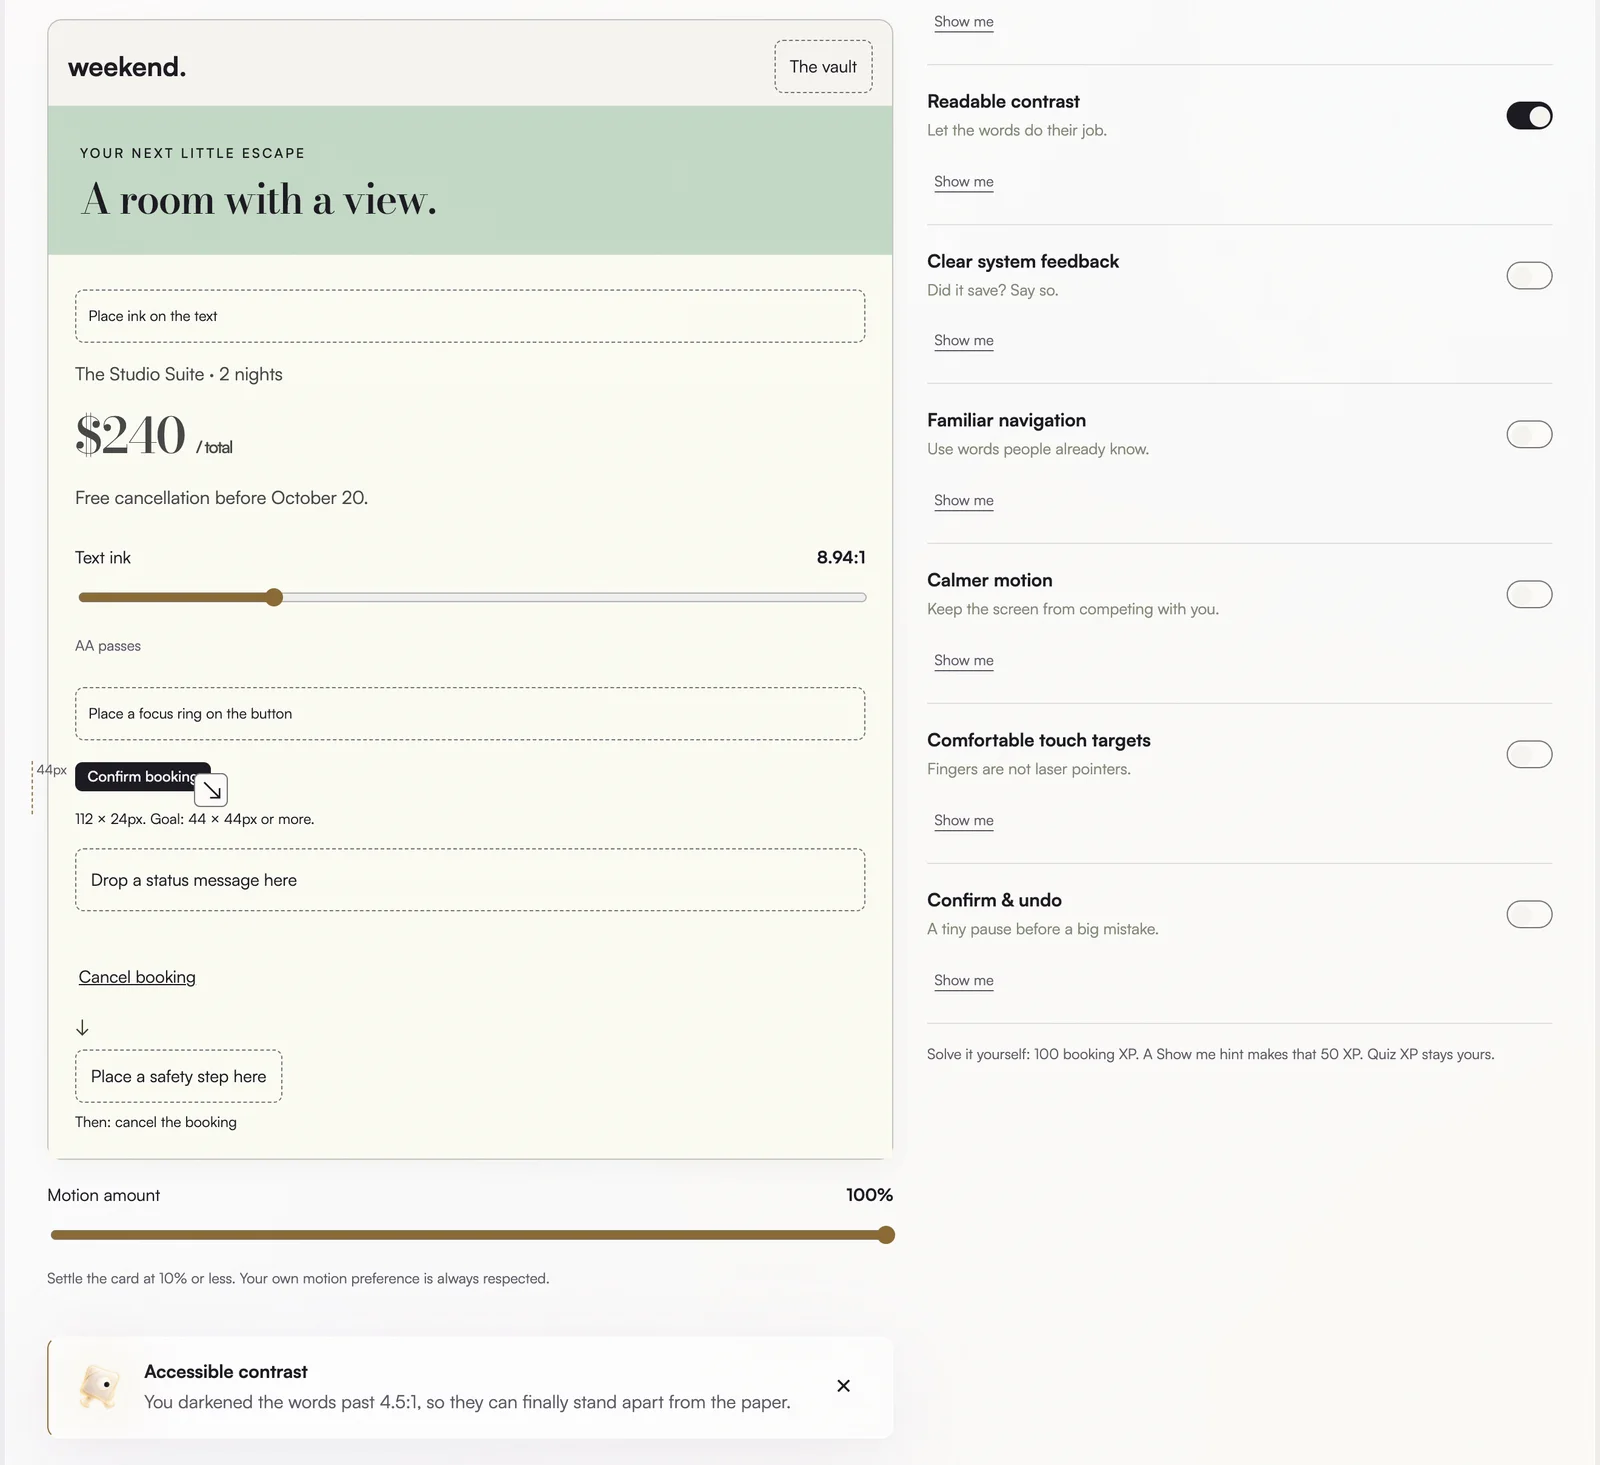Image resolution: width=1600 pixels, height=1465 pixels.
Task: Click 'Free cancellation before October 20.' text
Action: (222, 498)
